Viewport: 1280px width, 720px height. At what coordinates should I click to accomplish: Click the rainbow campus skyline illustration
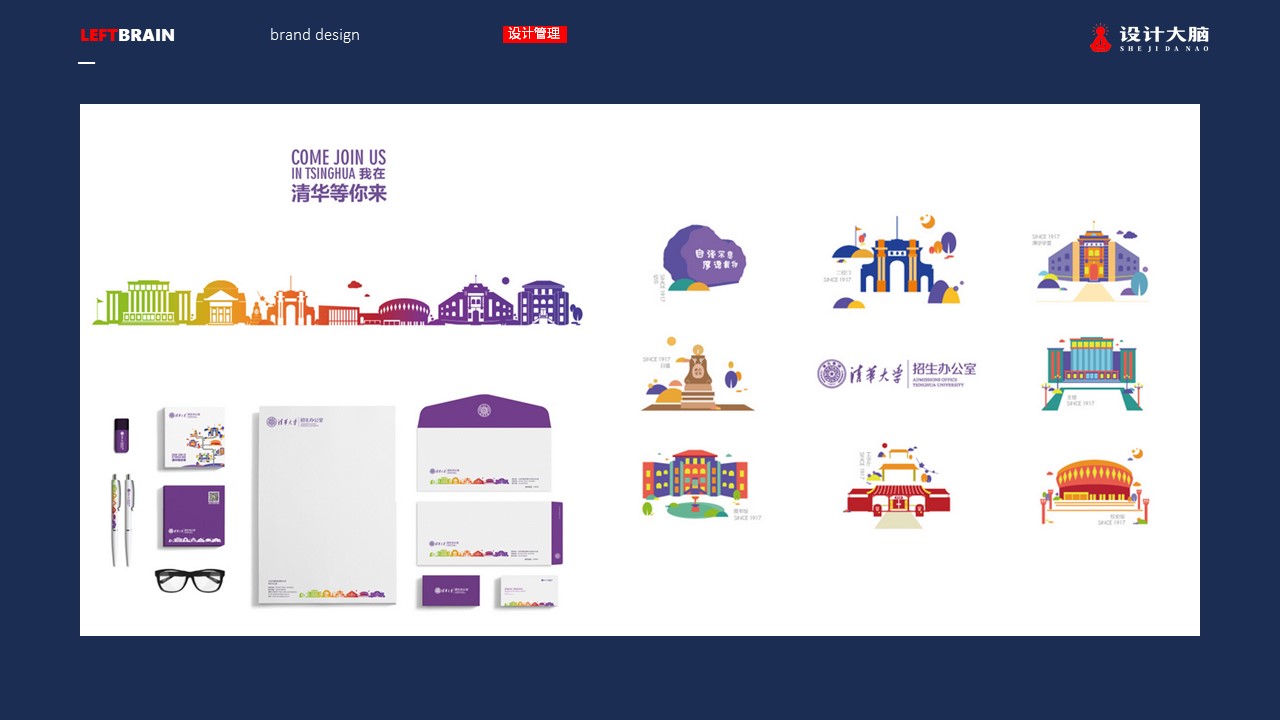(x=338, y=301)
